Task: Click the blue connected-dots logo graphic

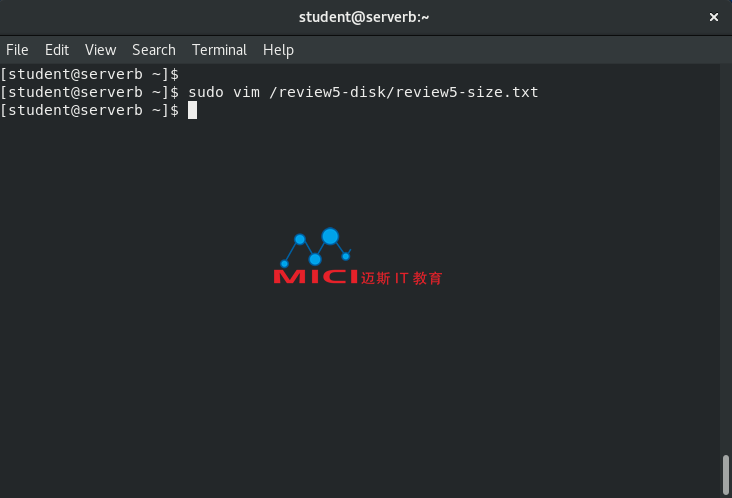Action: click(x=316, y=247)
